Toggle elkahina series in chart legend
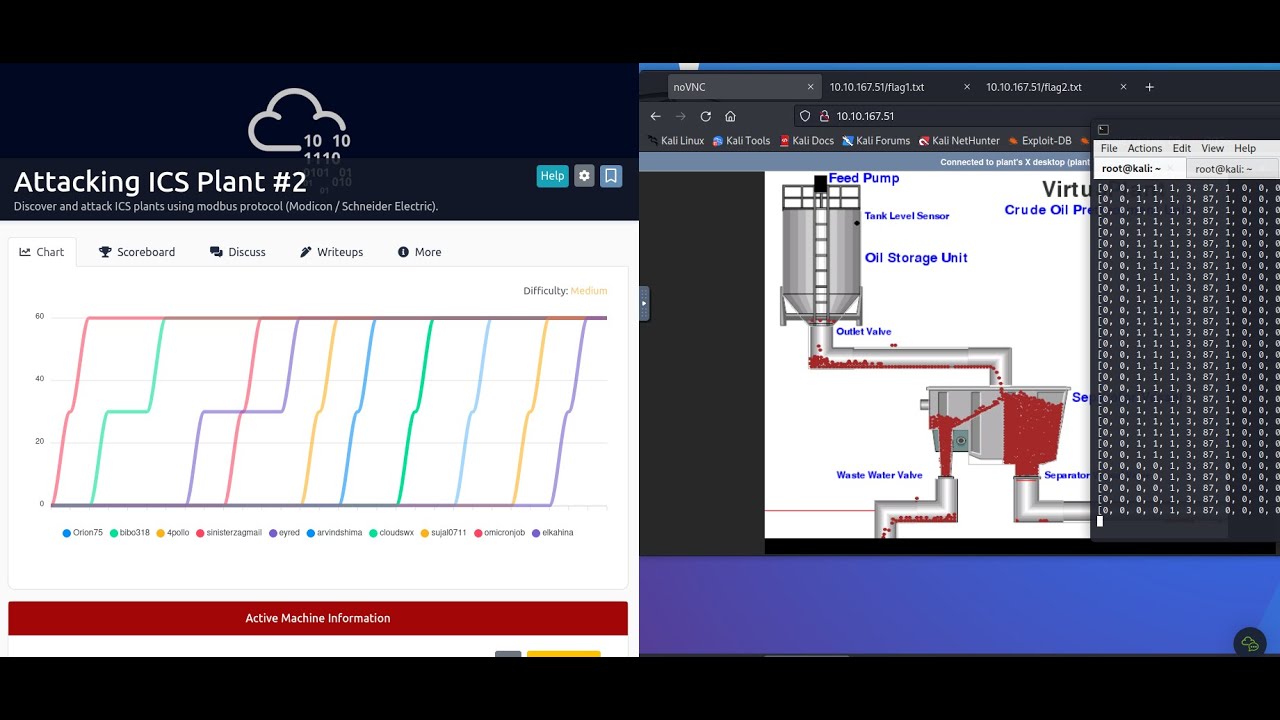 (x=552, y=533)
